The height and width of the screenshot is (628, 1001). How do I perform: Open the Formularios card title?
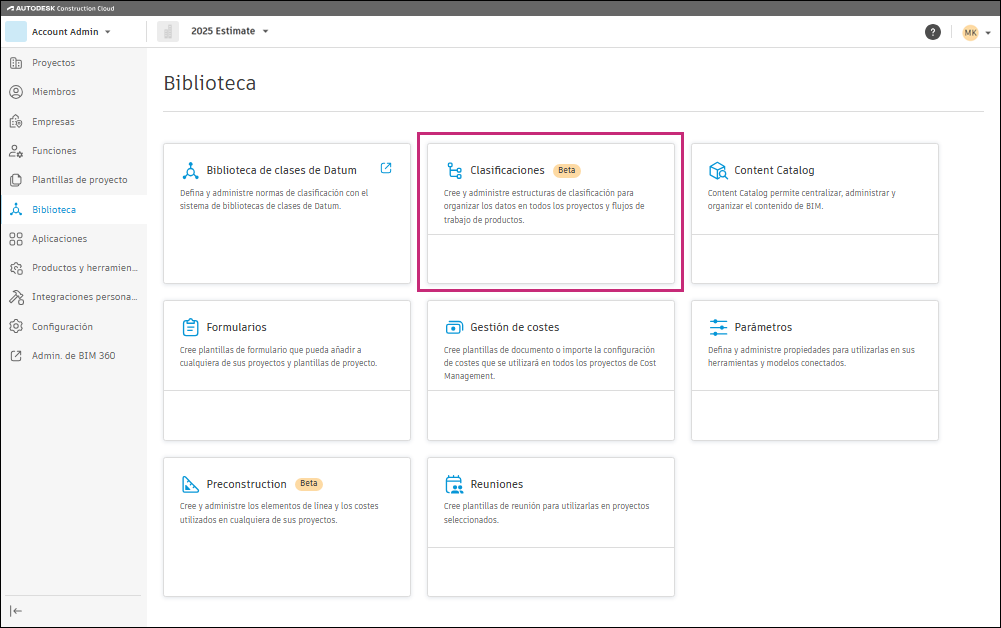(237, 327)
